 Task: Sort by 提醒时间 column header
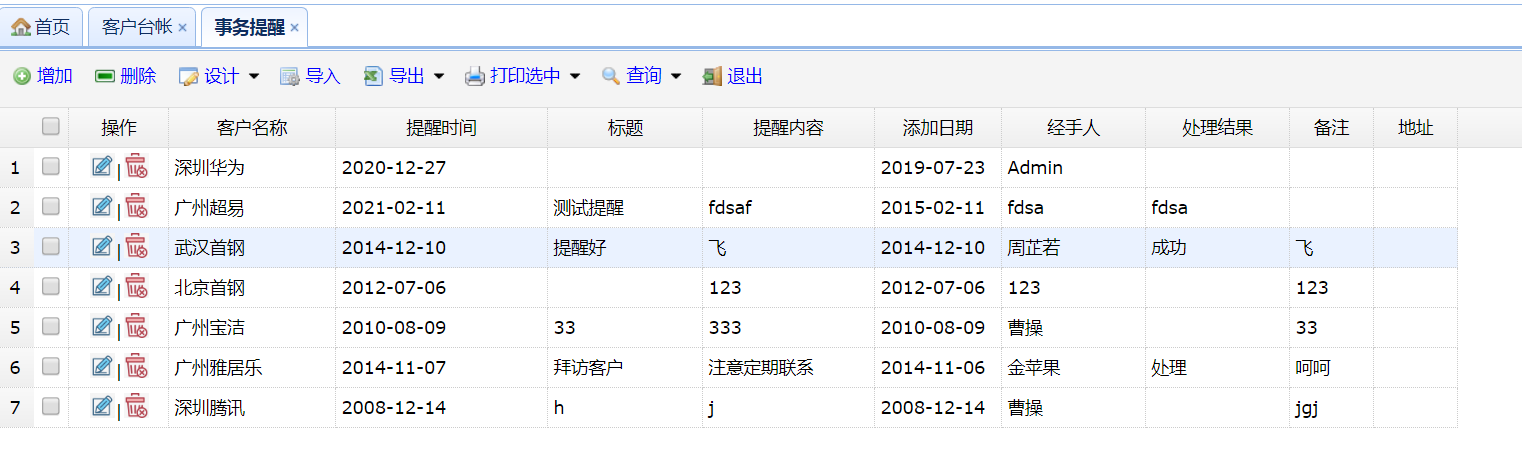pyautogui.click(x=441, y=128)
